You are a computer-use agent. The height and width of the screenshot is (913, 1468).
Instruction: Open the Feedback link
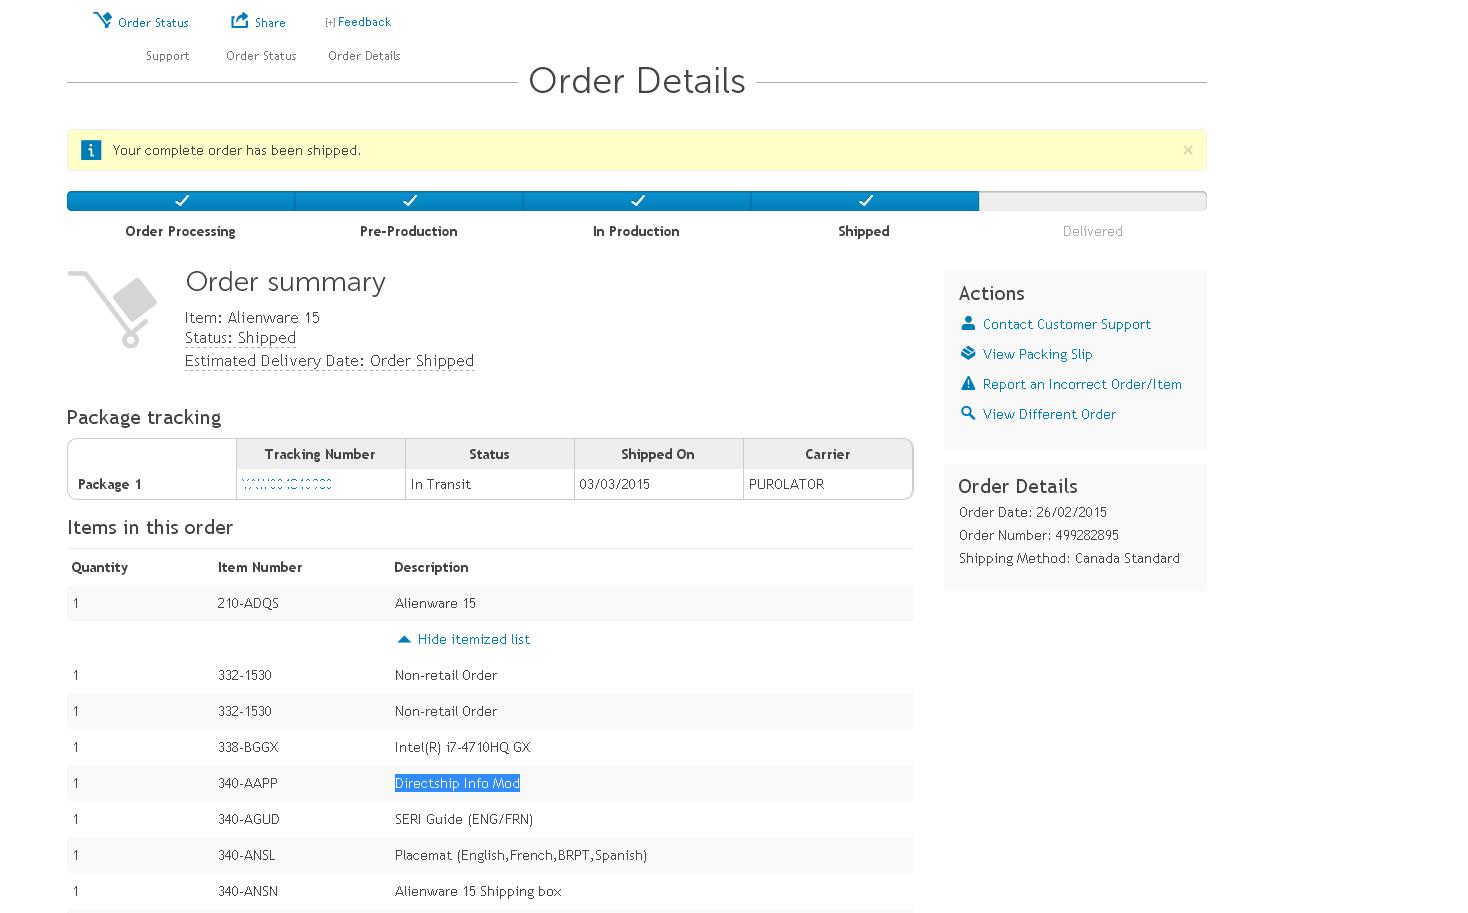364,22
